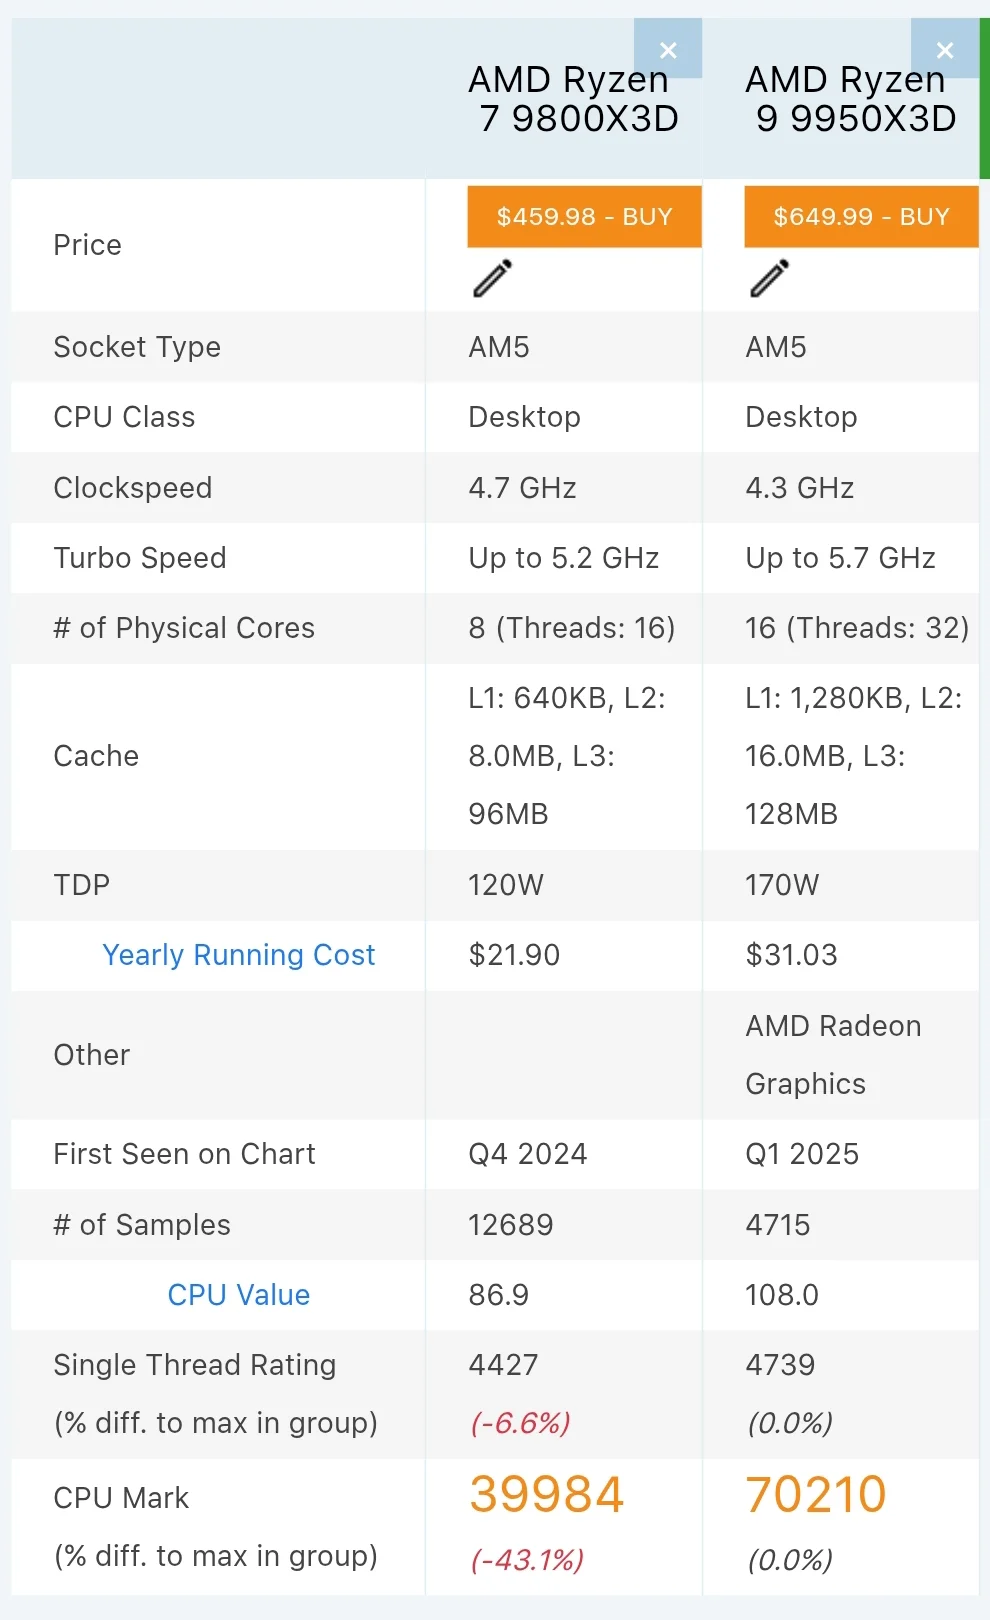Click the 4427 single thread rating
This screenshot has height=1620, width=990.
coord(503,1365)
